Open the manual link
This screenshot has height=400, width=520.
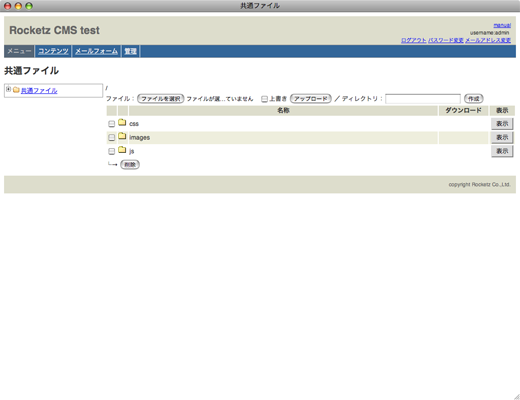(502, 25)
